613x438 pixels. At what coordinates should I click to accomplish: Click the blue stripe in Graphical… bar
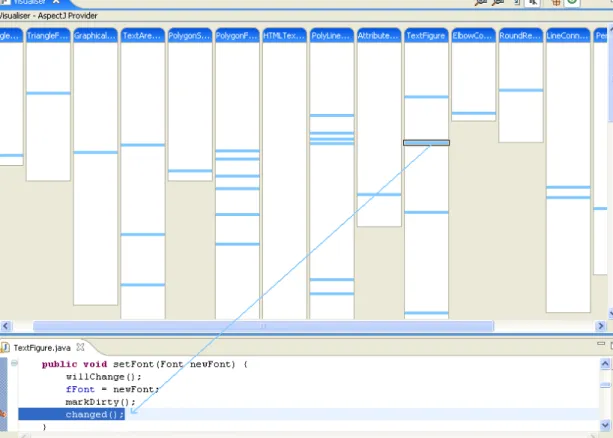[95, 152]
